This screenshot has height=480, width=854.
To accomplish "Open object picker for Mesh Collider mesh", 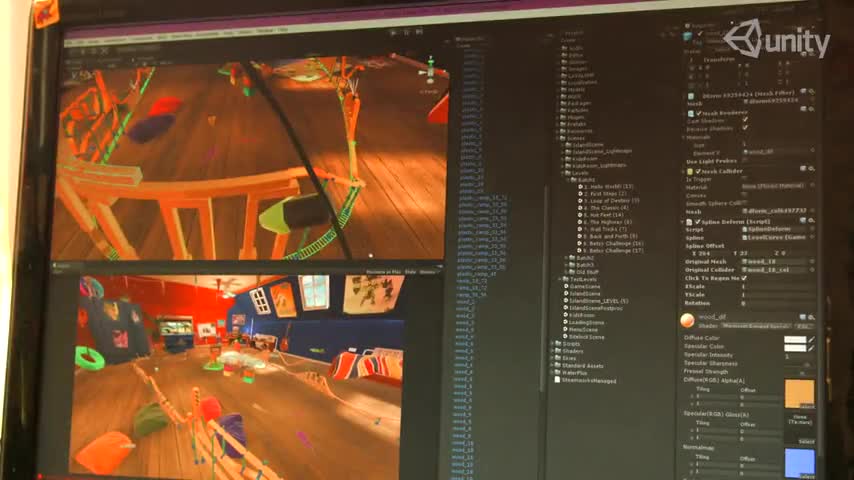I will click(812, 211).
